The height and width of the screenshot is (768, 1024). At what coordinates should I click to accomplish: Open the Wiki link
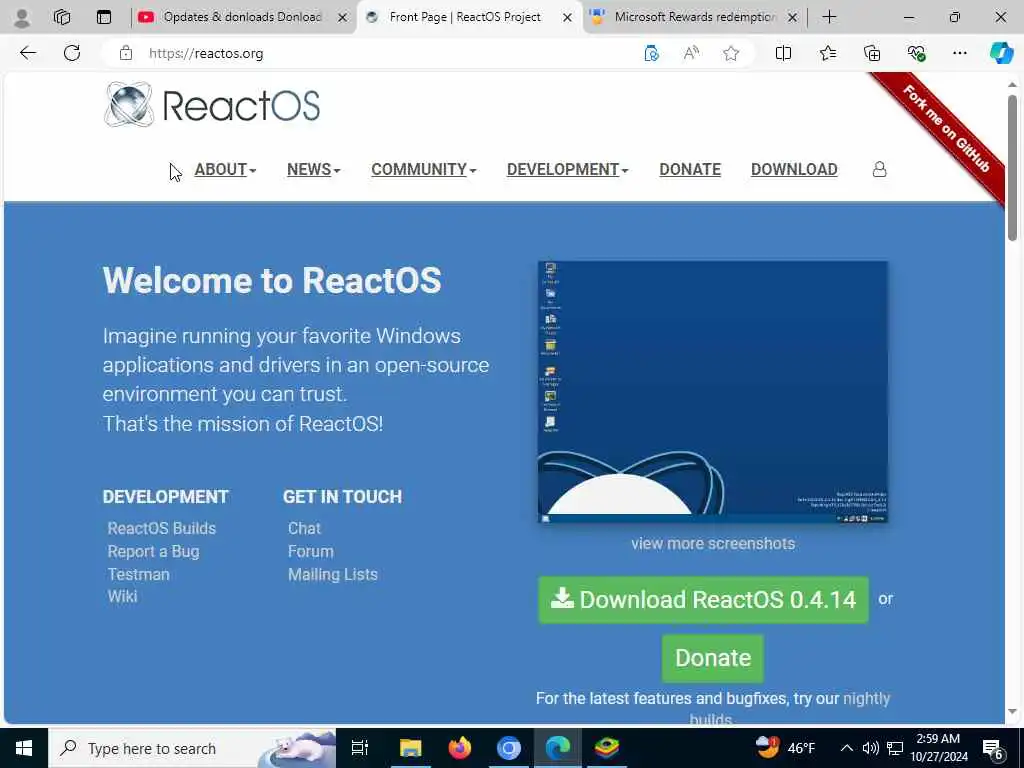coord(122,597)
